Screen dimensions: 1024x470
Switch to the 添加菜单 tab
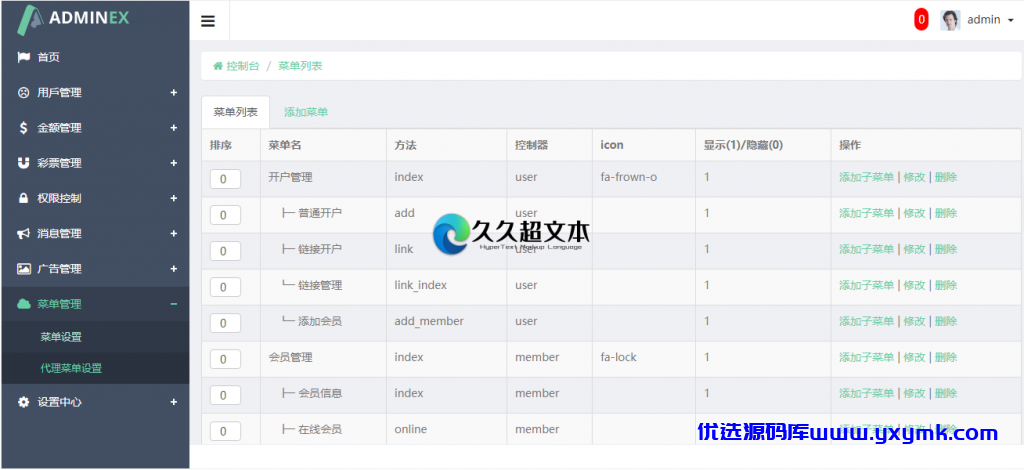306,112
